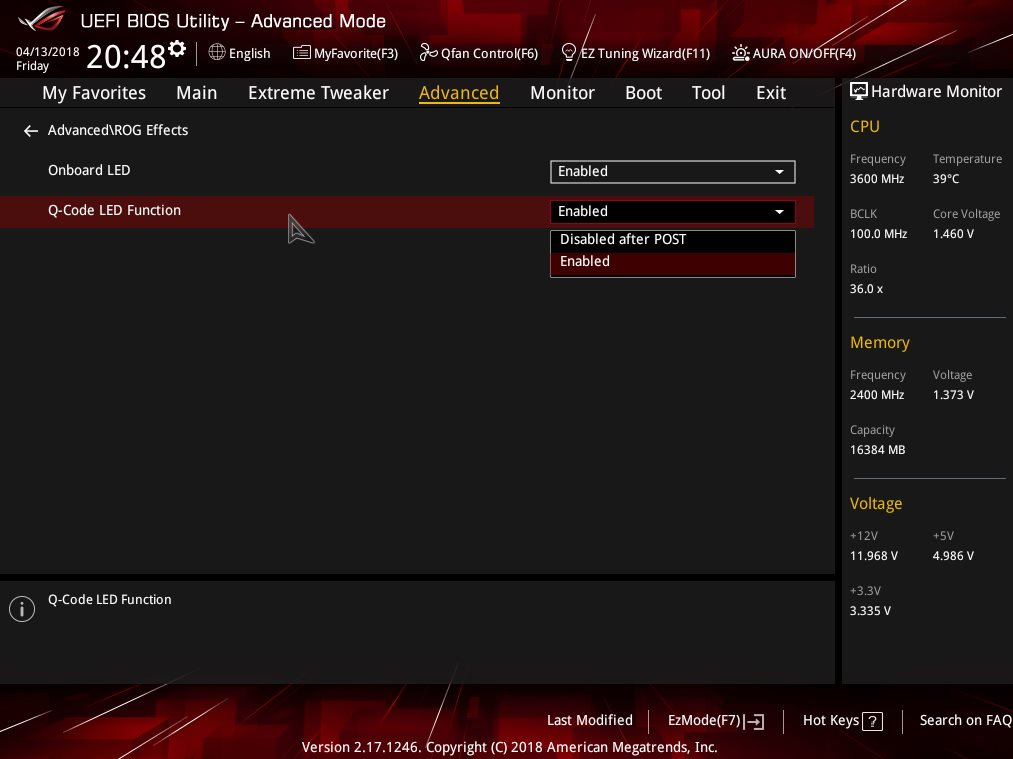1013x759 pixels.
Task: Click the Memory frequency 2400 MHz value
Action: click(877, 395)
